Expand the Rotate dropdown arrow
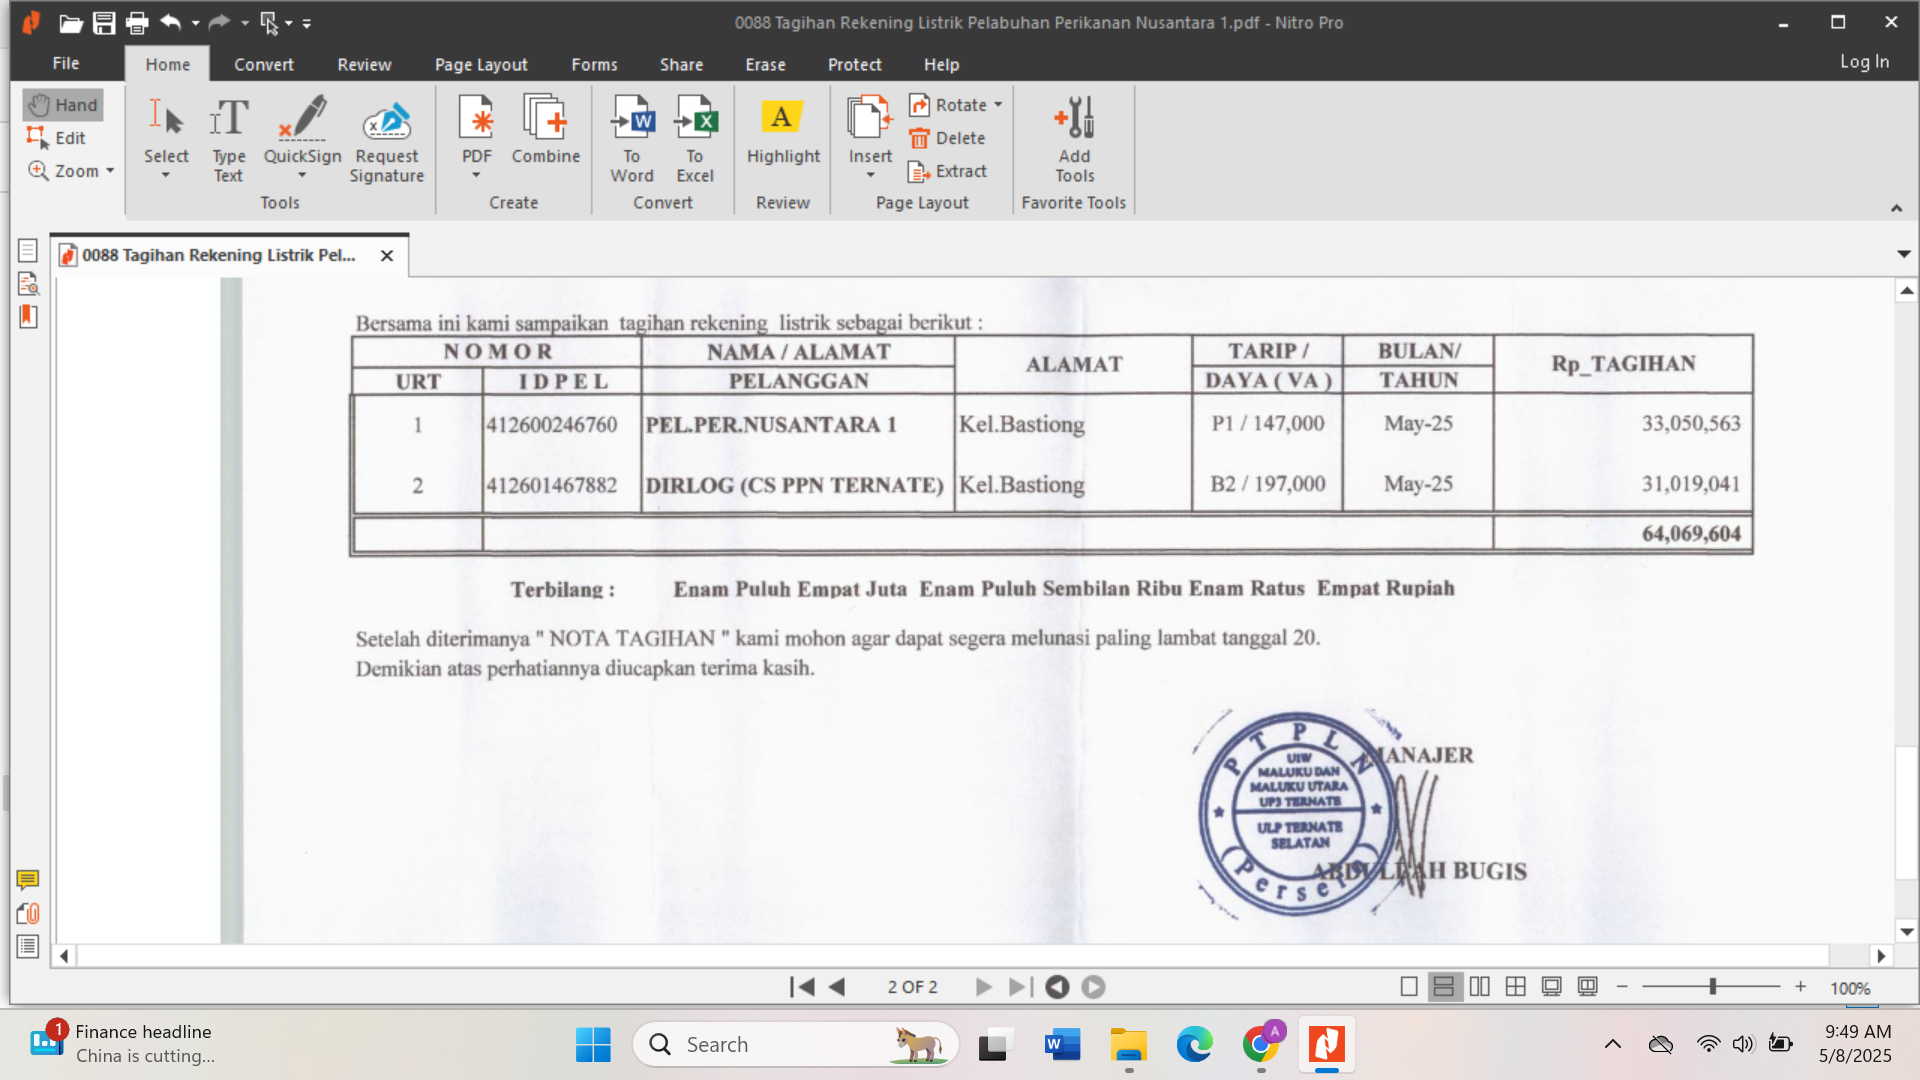The height and width of the screenshot is (1080, 1920). coord(998,105)
